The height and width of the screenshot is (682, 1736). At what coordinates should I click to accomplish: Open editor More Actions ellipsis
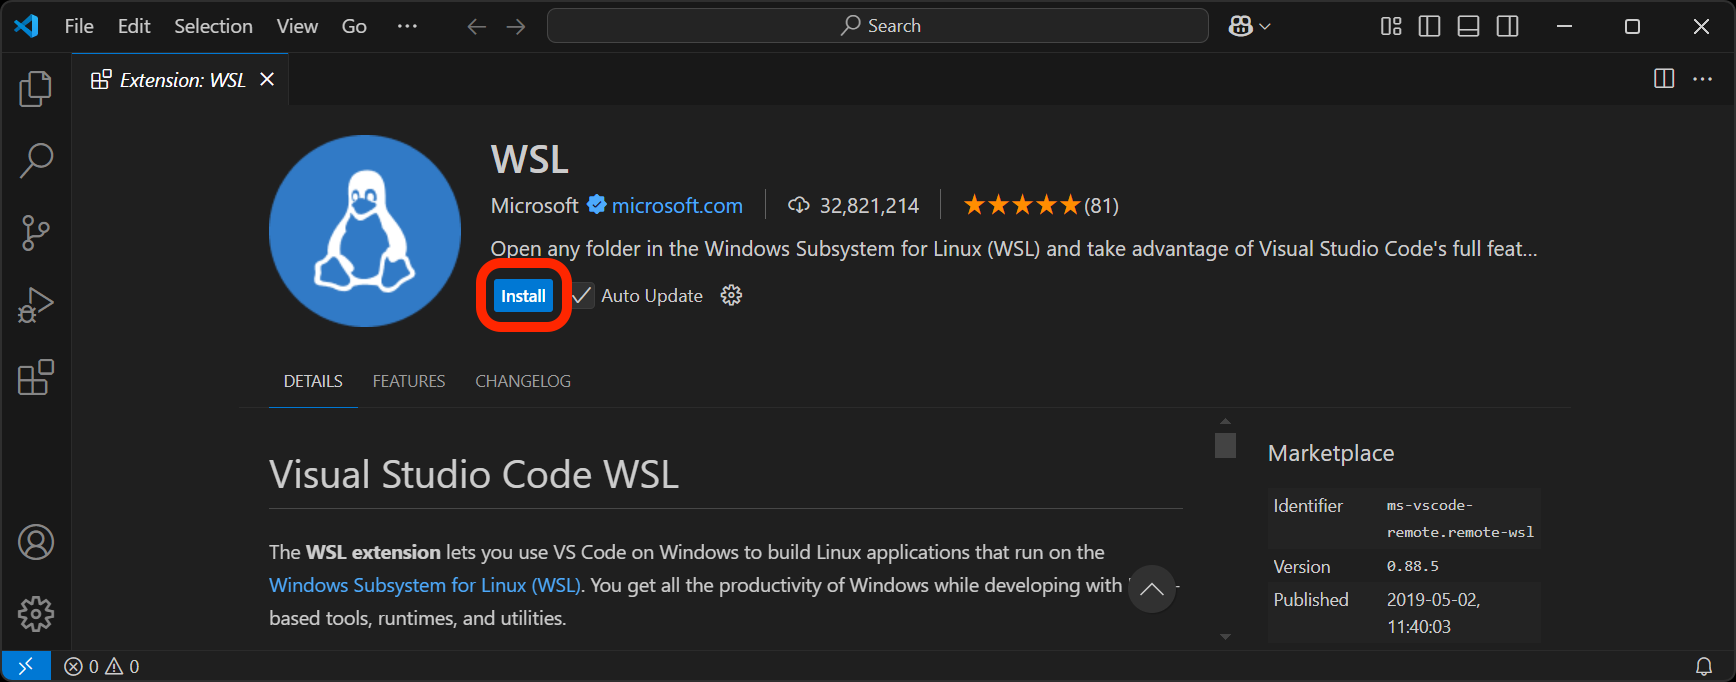[x=1703, y=79]
